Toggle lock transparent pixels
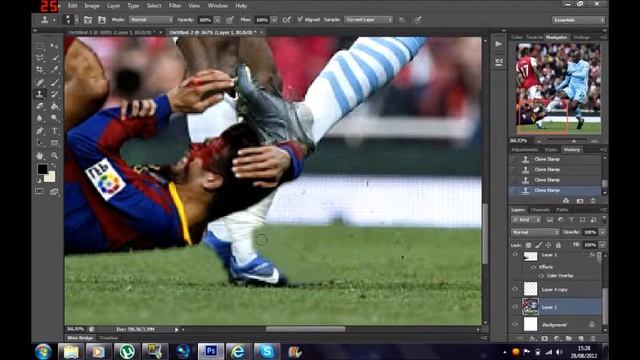This screenshot has height=360, width=640. (x=528, y=245)
